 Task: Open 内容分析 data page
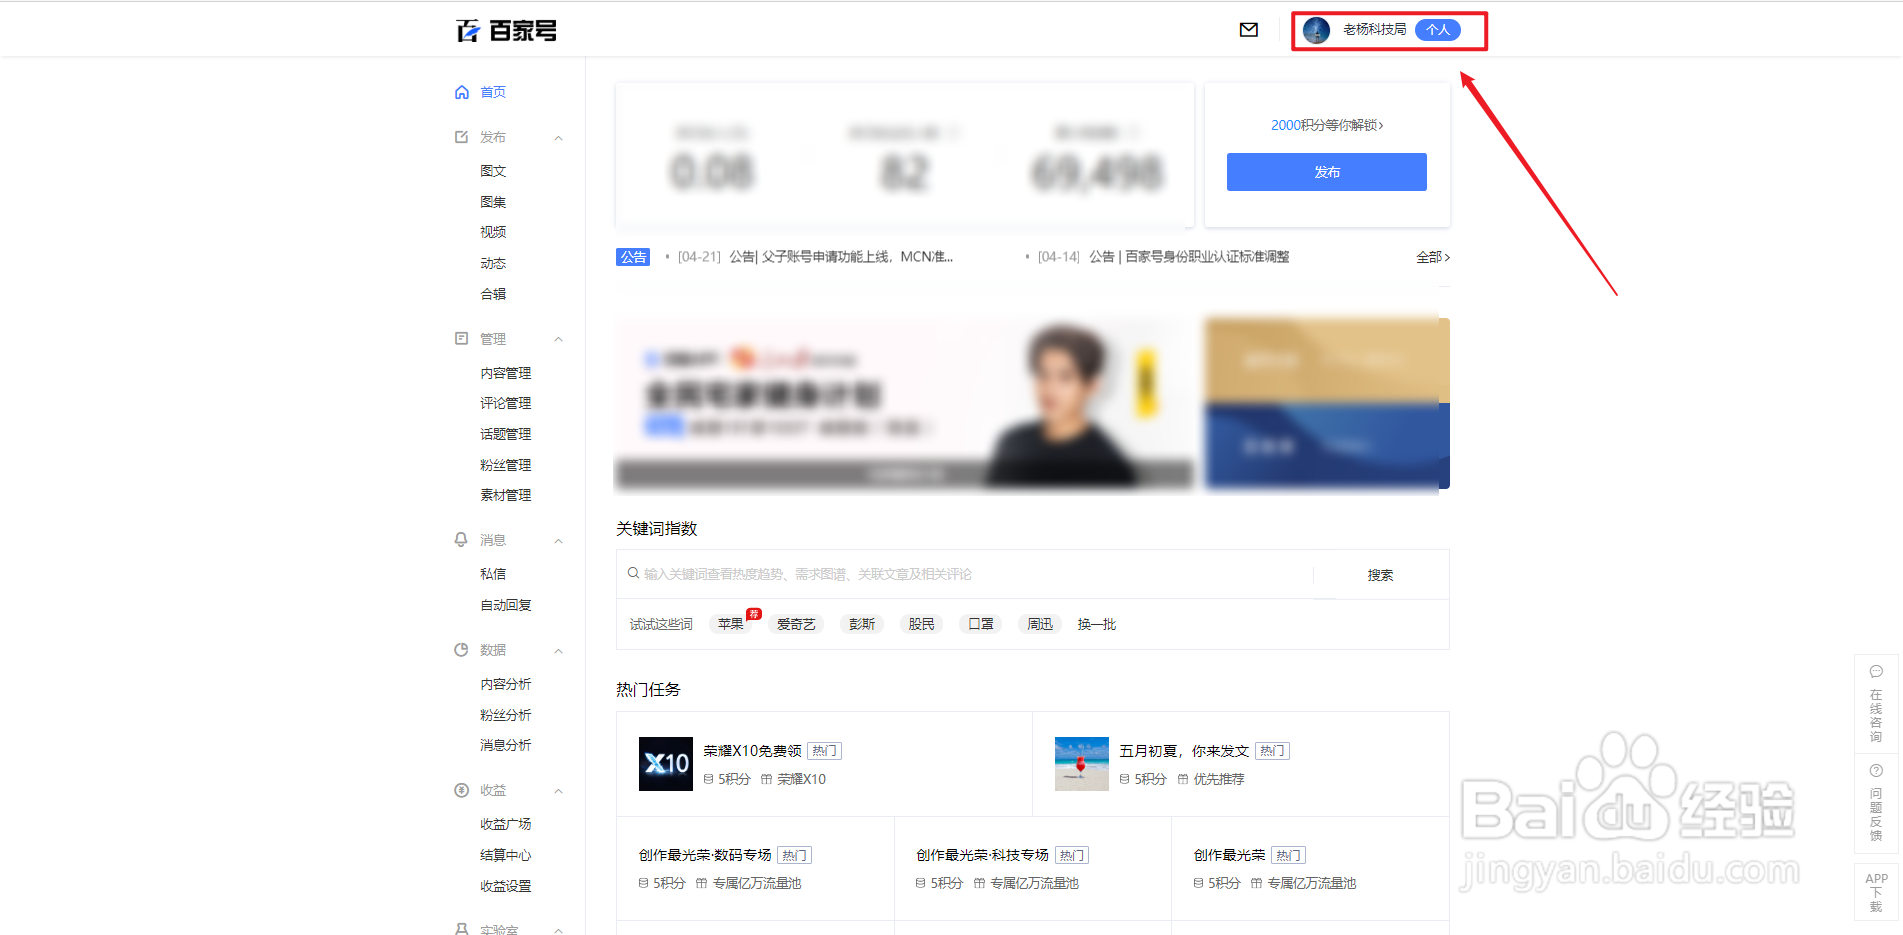505,684
